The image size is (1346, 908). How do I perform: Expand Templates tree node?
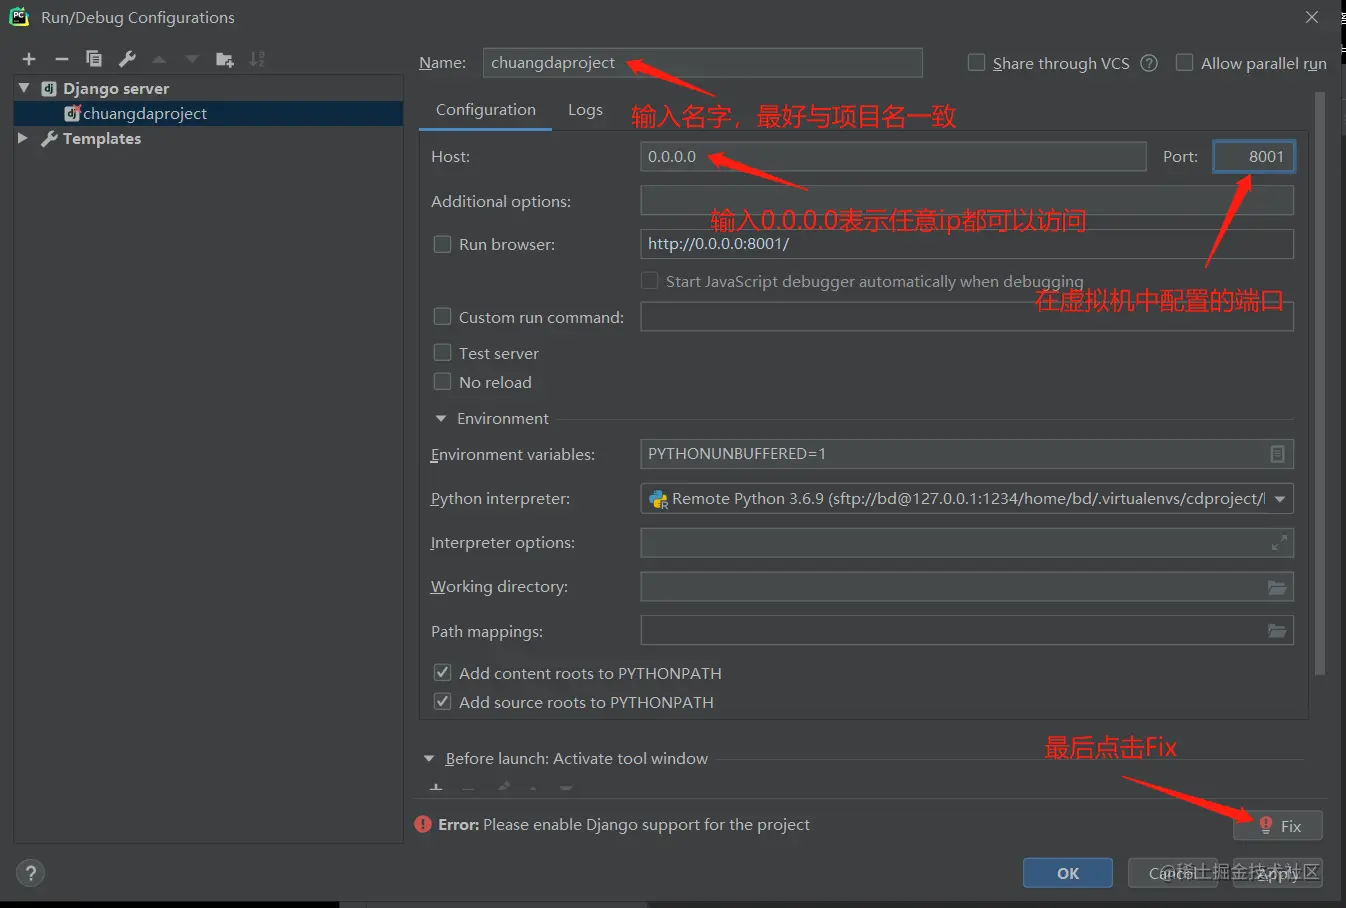[x=23, y=138]
